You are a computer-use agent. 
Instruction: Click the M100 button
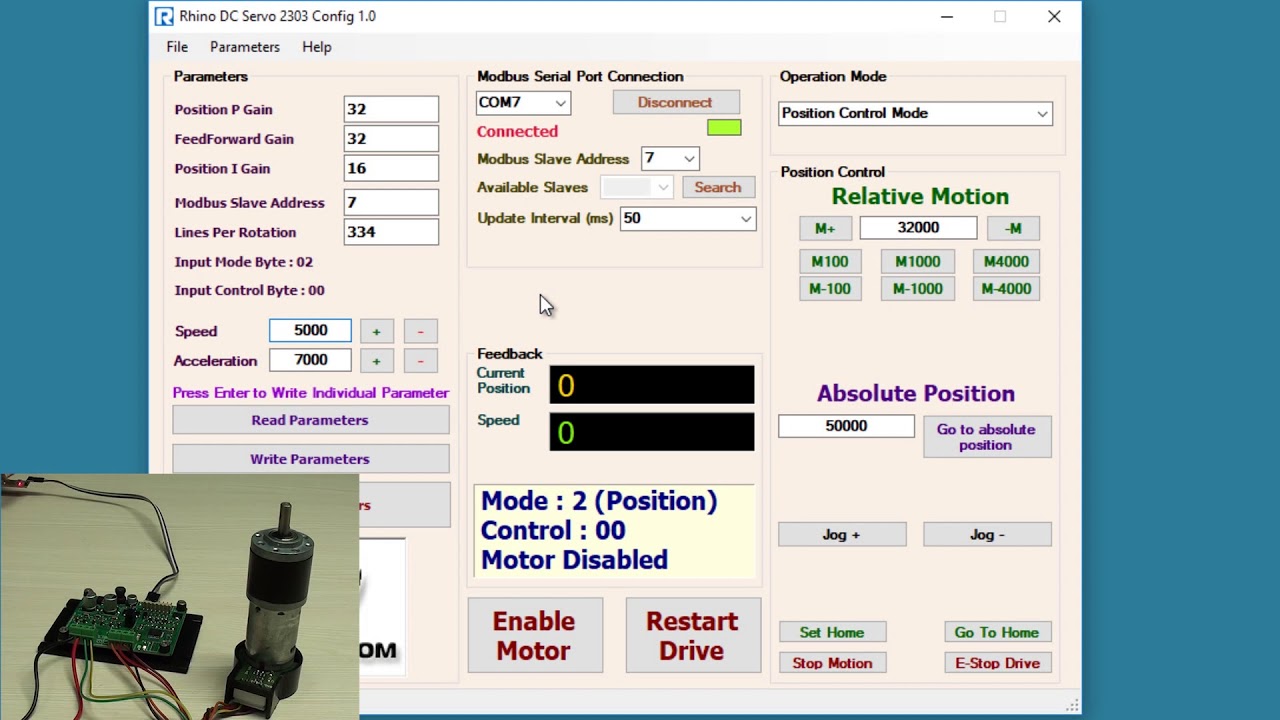[830, 261]
